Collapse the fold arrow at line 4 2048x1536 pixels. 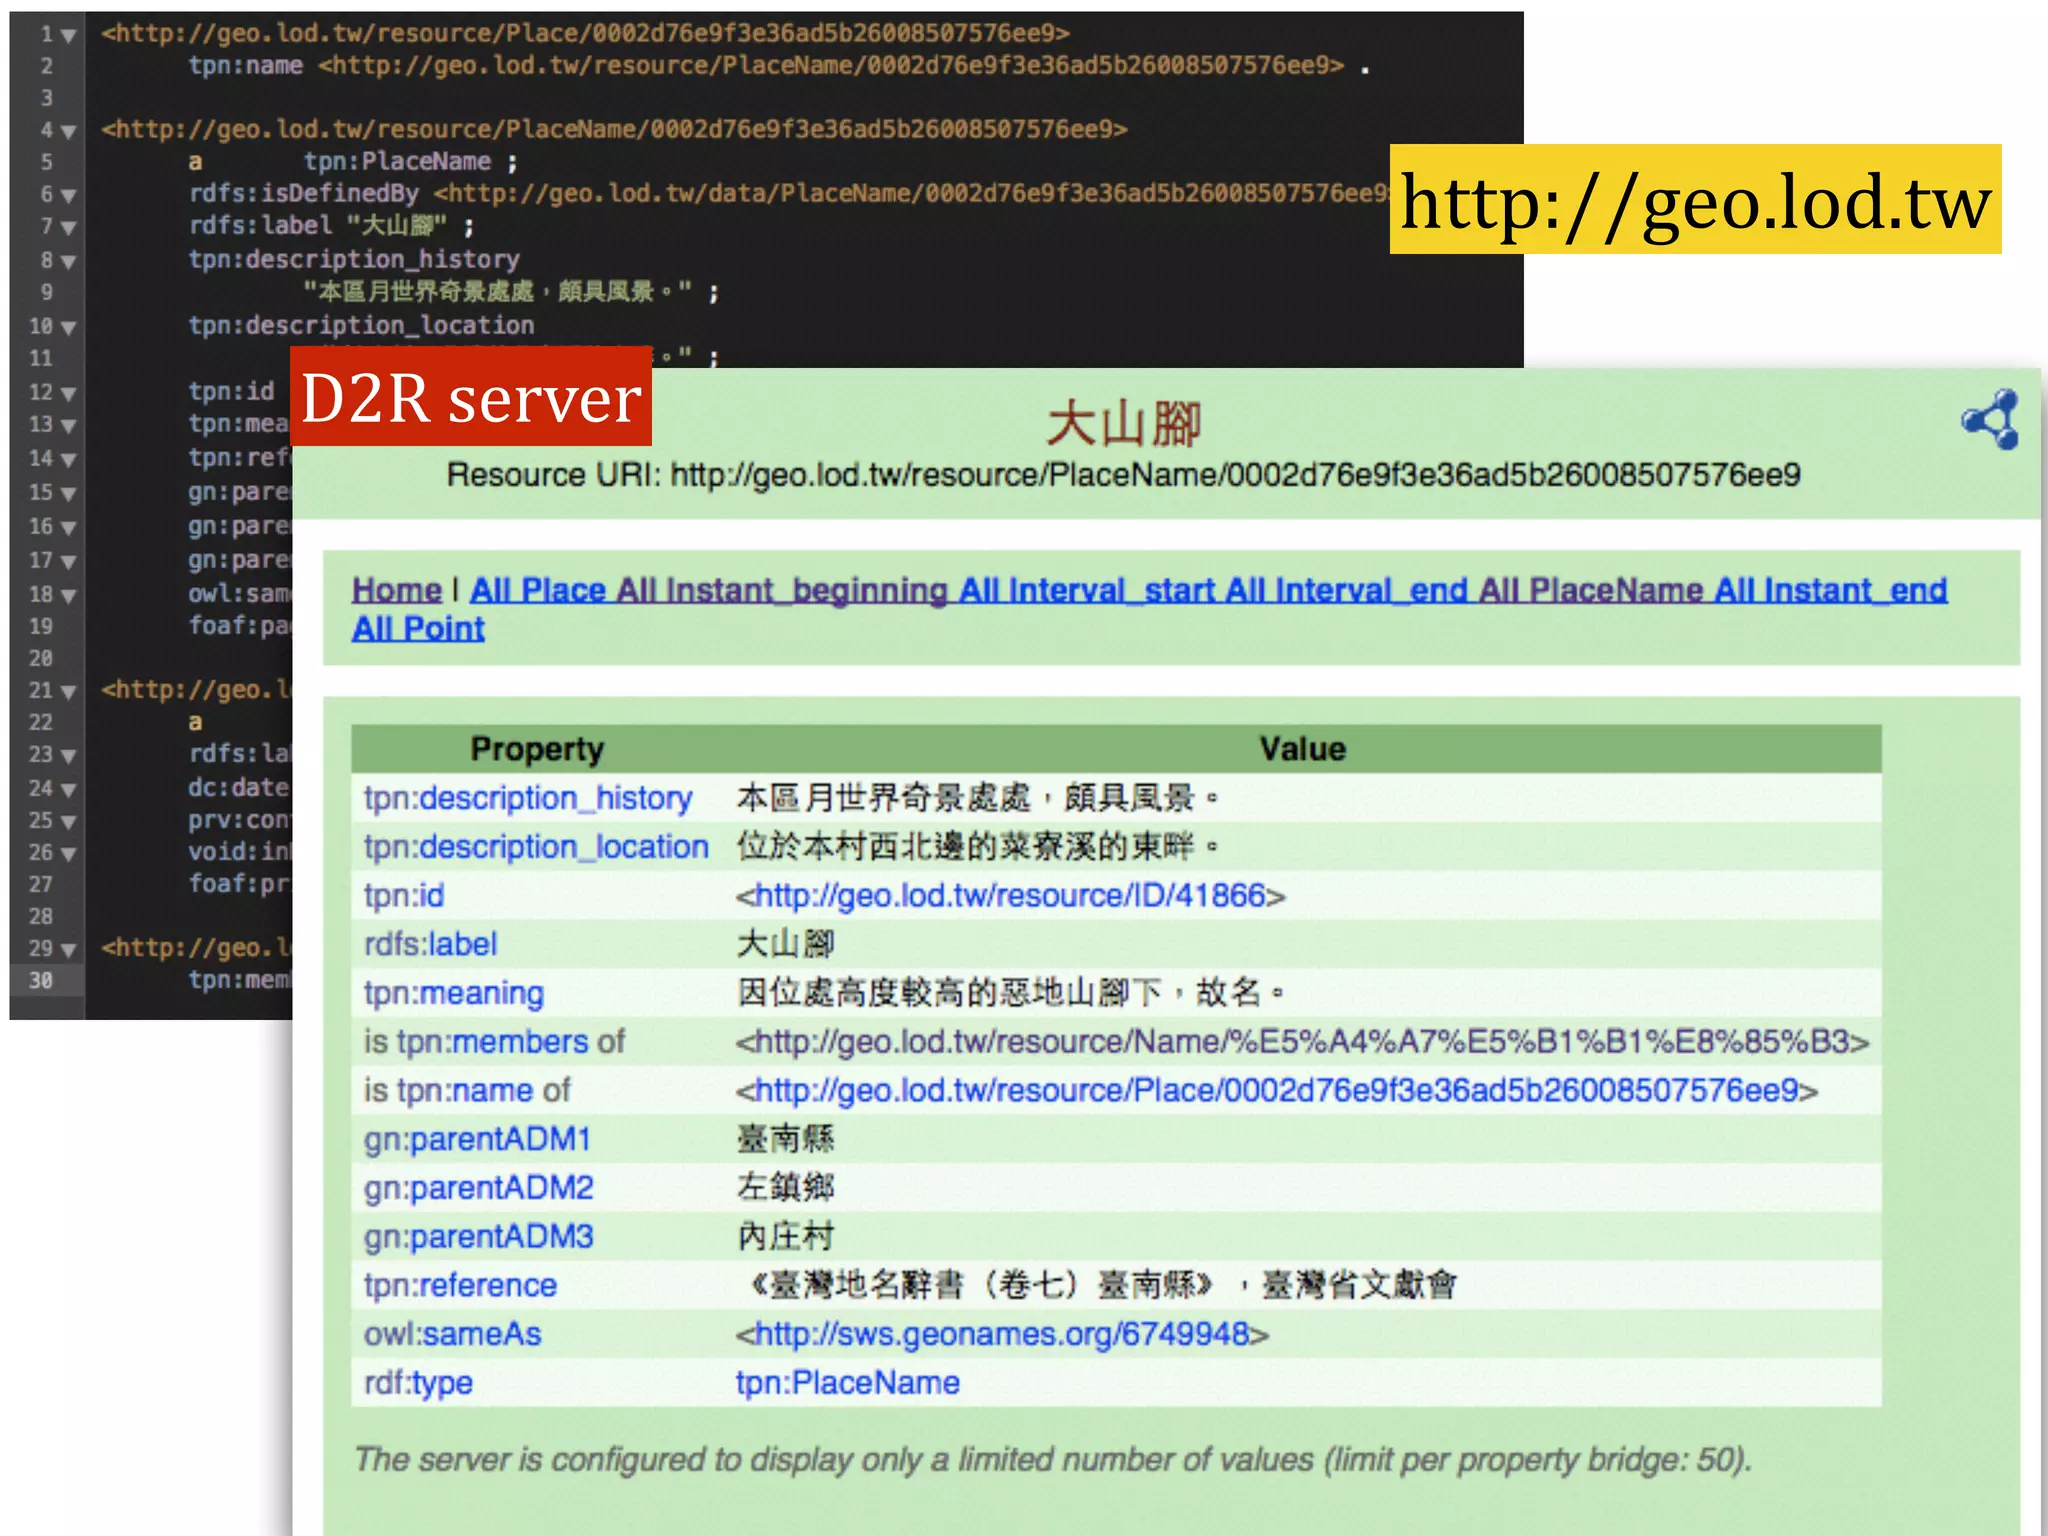pos(68,132)
